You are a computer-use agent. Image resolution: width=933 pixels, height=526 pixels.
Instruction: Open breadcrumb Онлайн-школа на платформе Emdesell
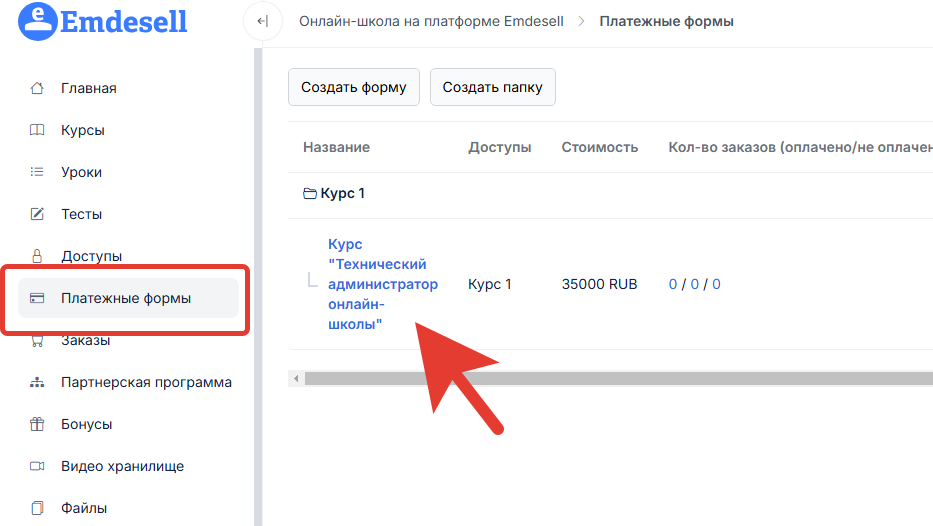click(431, 21)
